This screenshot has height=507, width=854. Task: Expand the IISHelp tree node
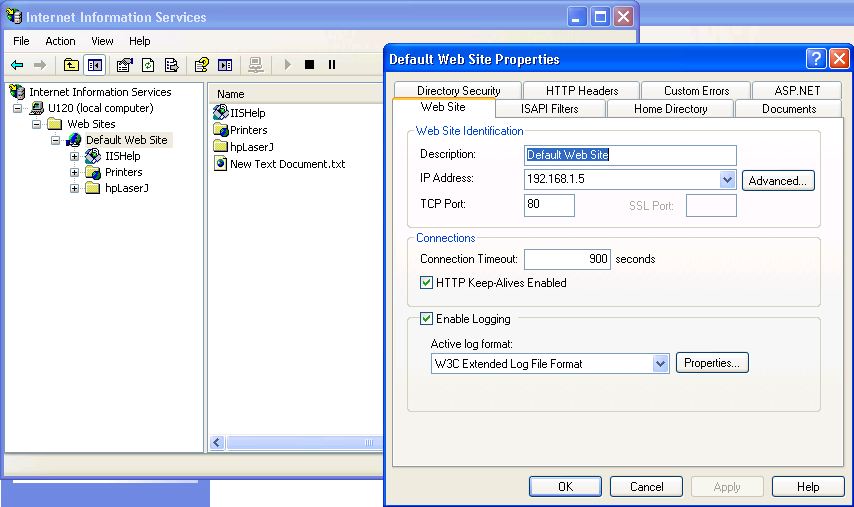coord(75,156)
